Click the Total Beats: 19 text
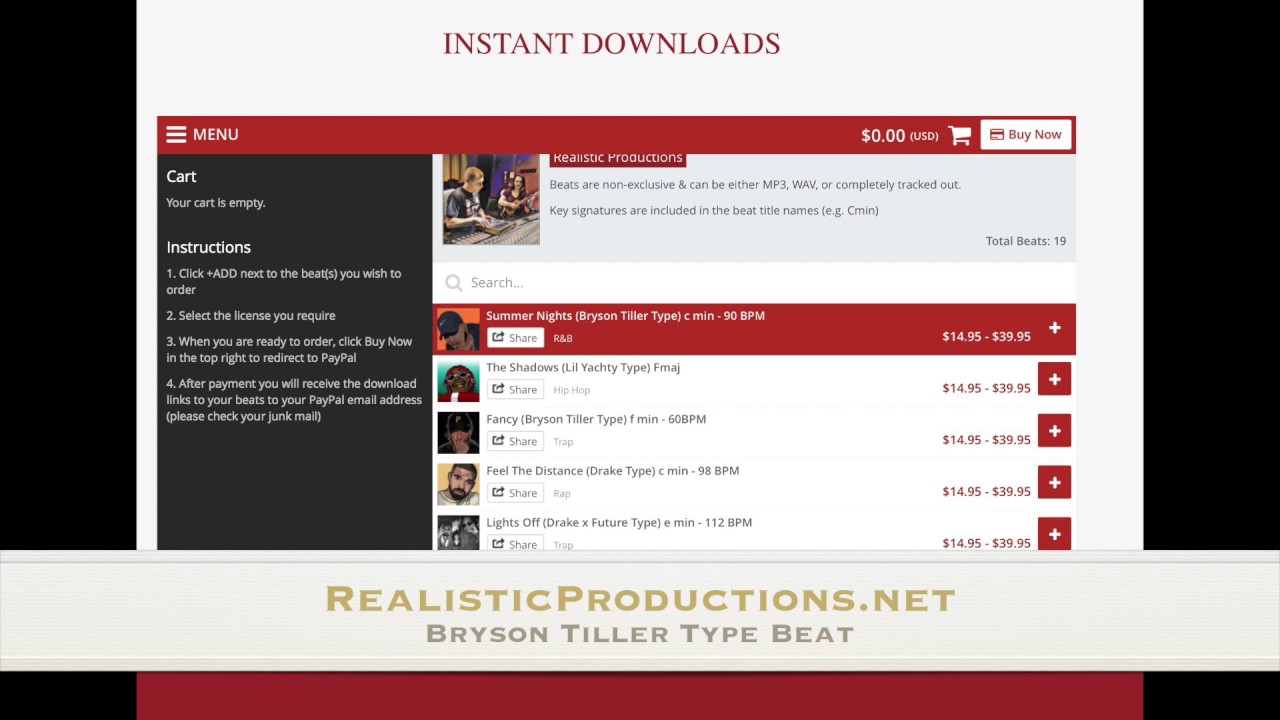 tap(1026, 241)
